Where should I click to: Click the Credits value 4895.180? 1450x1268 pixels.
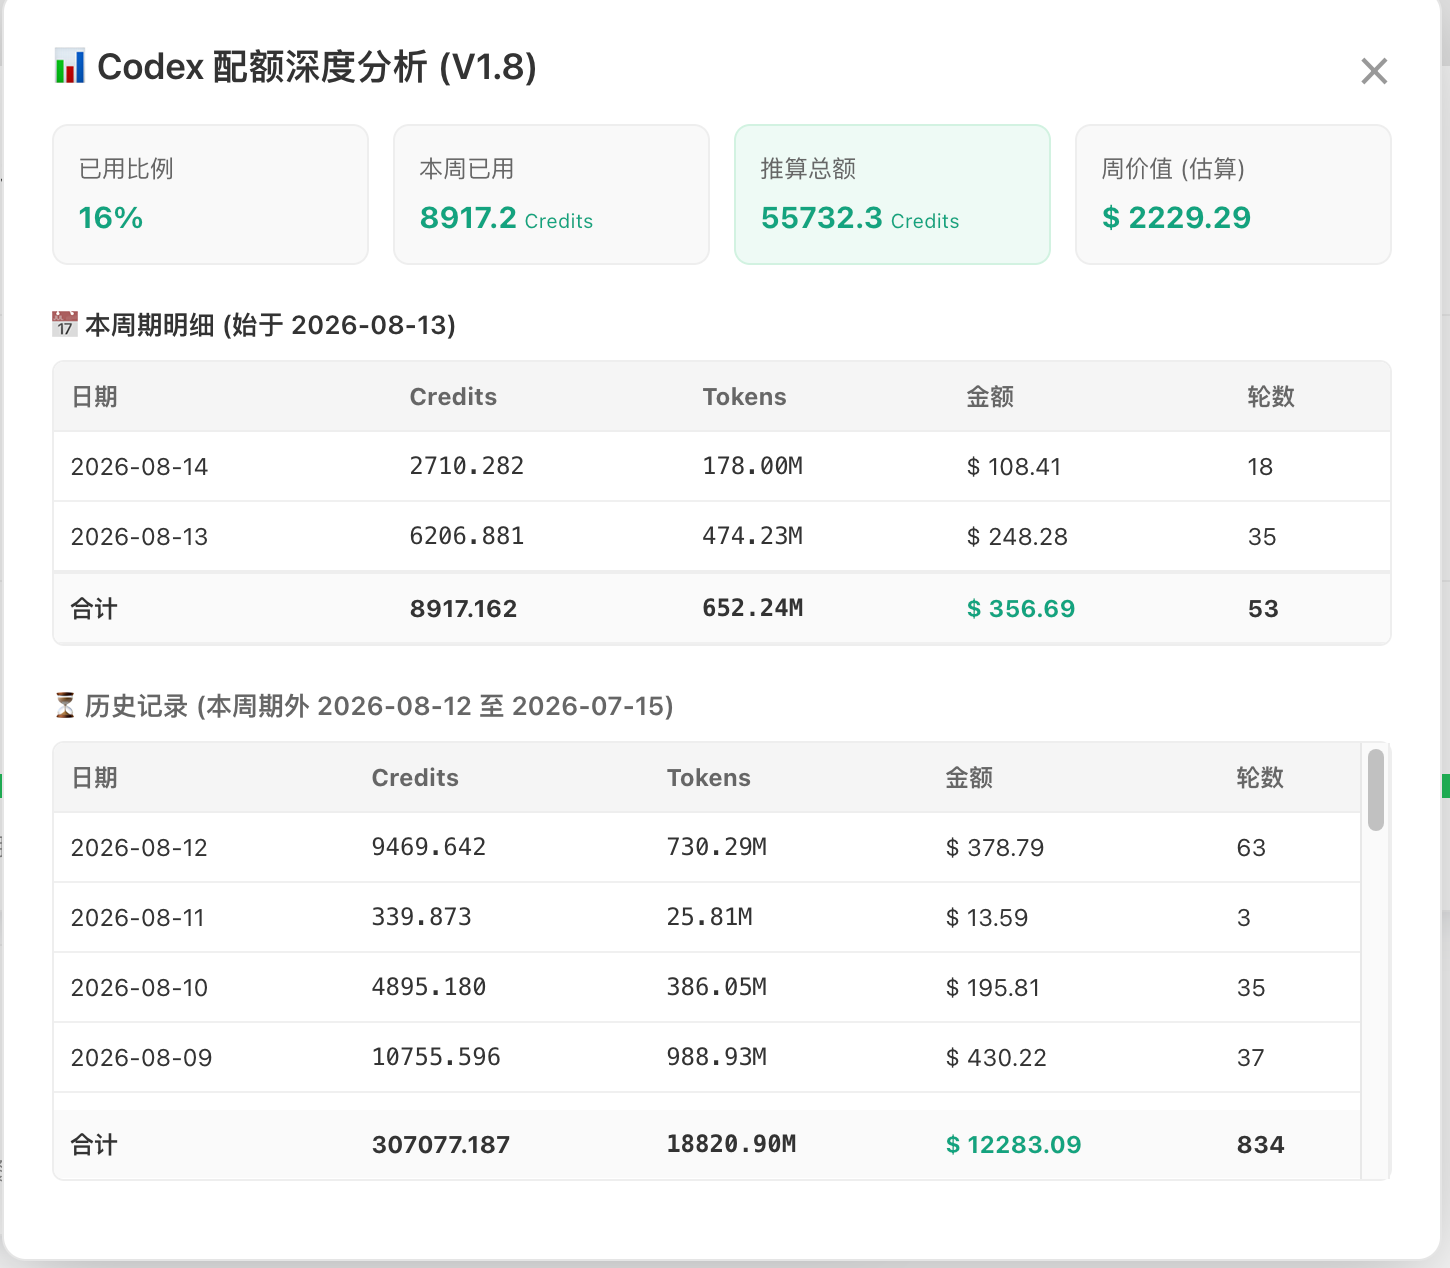click(x=429, y=987)
